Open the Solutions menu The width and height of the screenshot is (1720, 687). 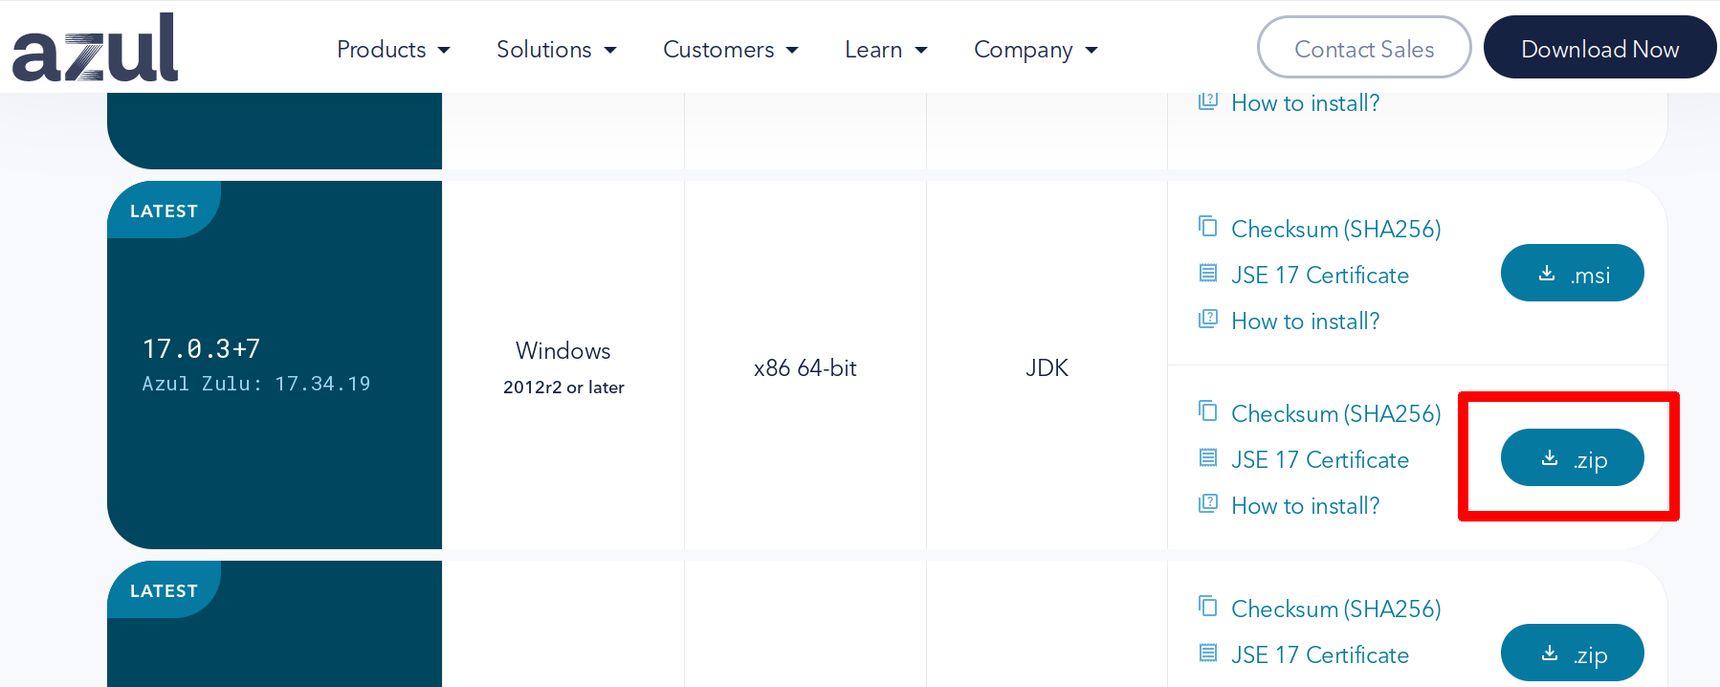point(556,49)
